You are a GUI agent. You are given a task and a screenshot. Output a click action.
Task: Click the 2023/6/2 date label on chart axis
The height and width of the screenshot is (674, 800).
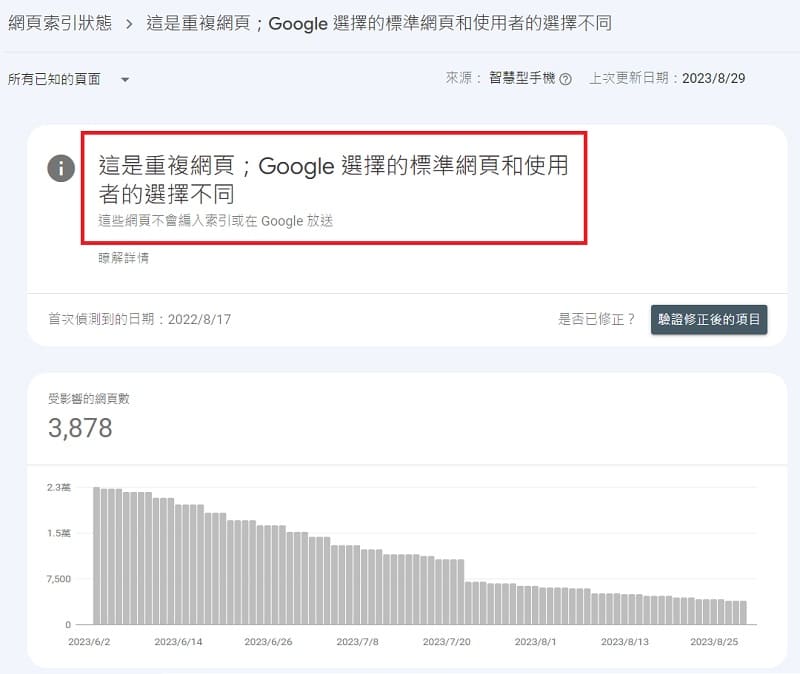tap(89, 641)
